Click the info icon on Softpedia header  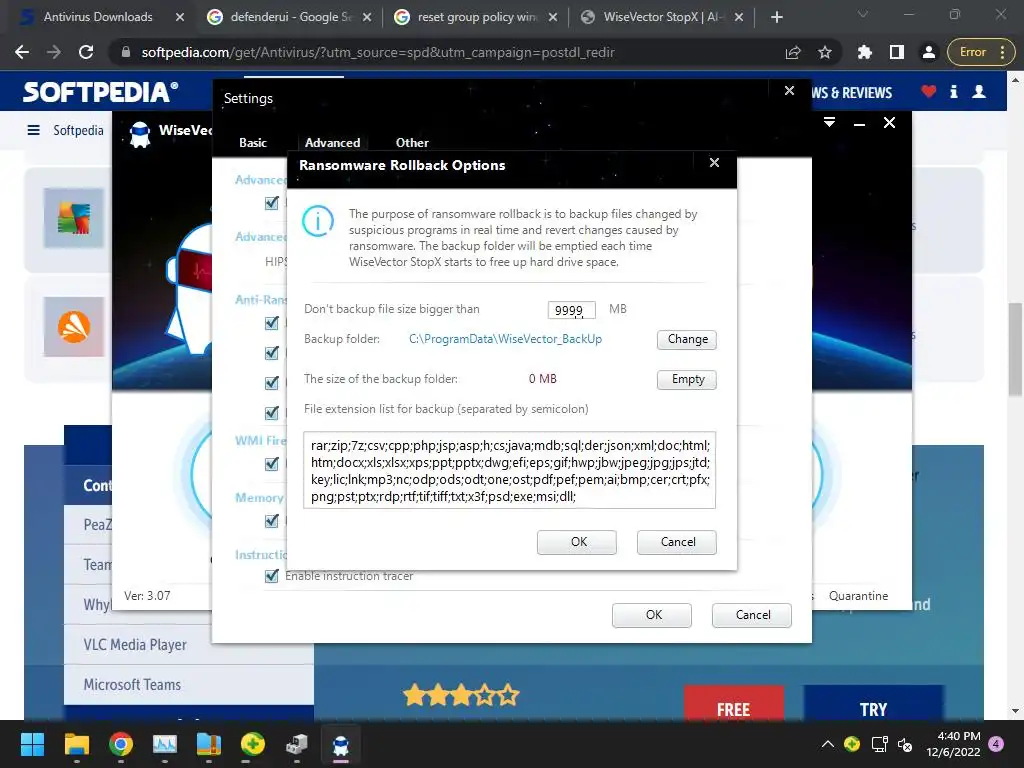pos(954,91)
